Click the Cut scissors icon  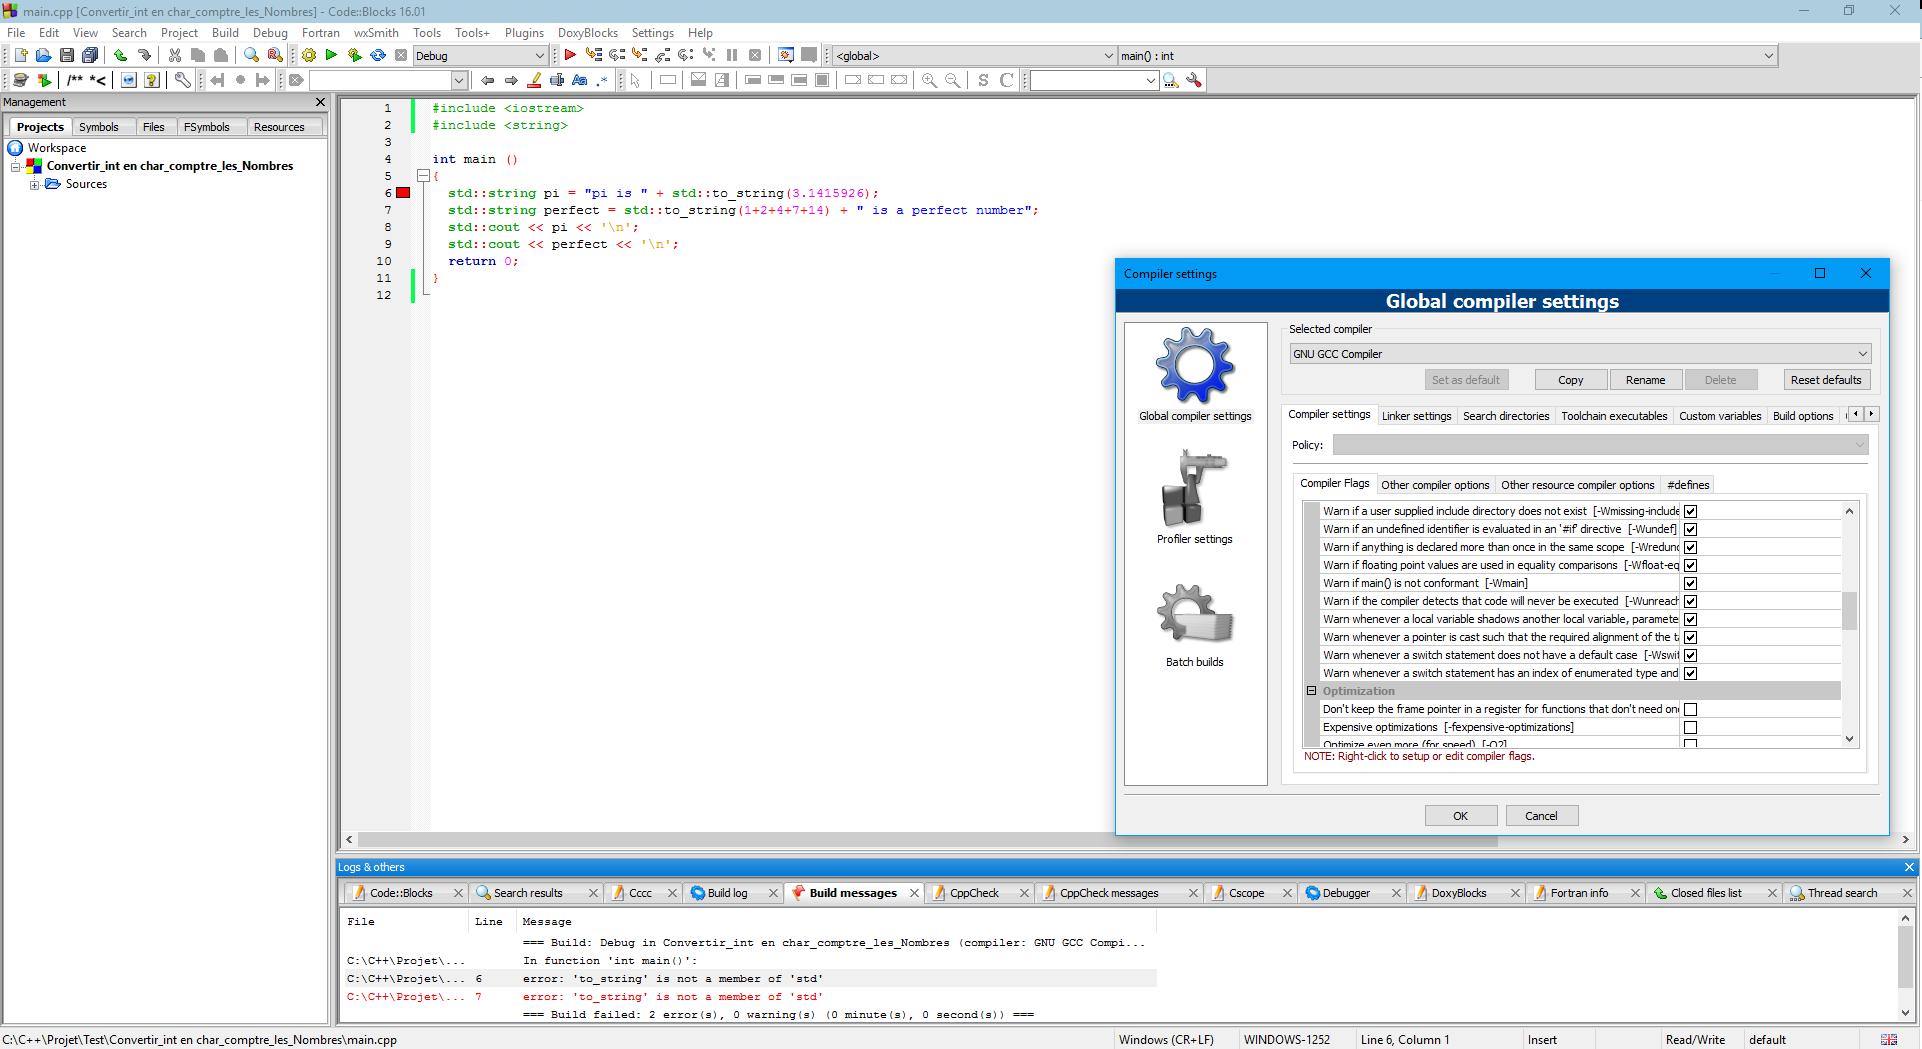click(175, 56)
